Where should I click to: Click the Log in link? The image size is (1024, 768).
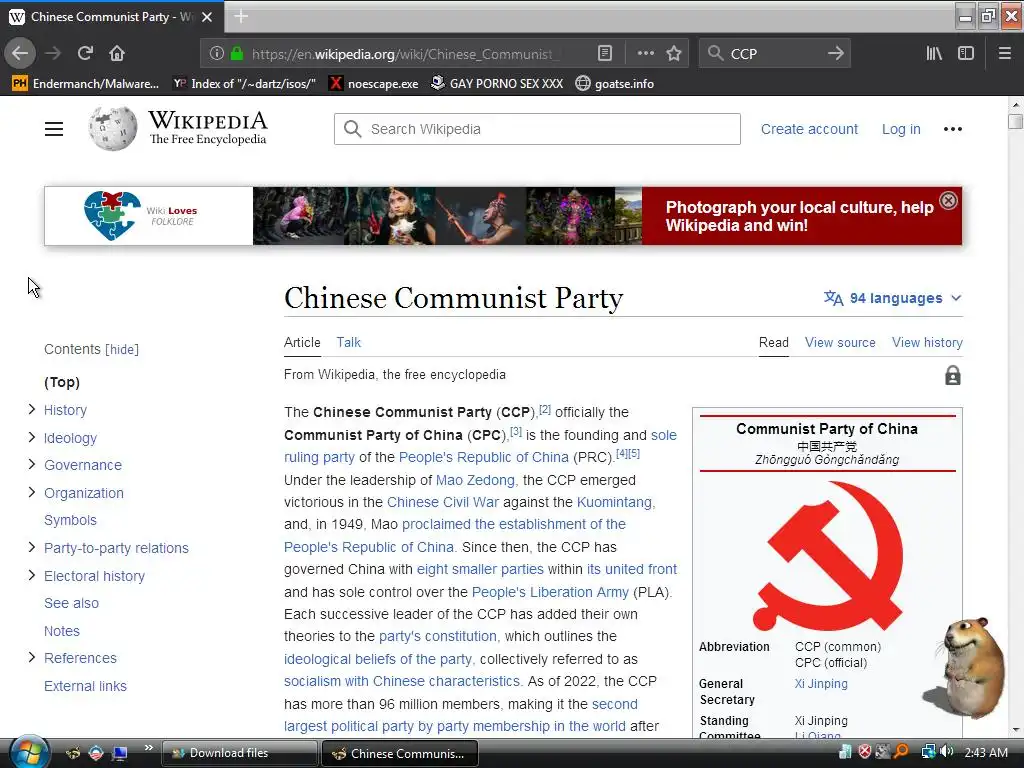[x=901, y=129]
